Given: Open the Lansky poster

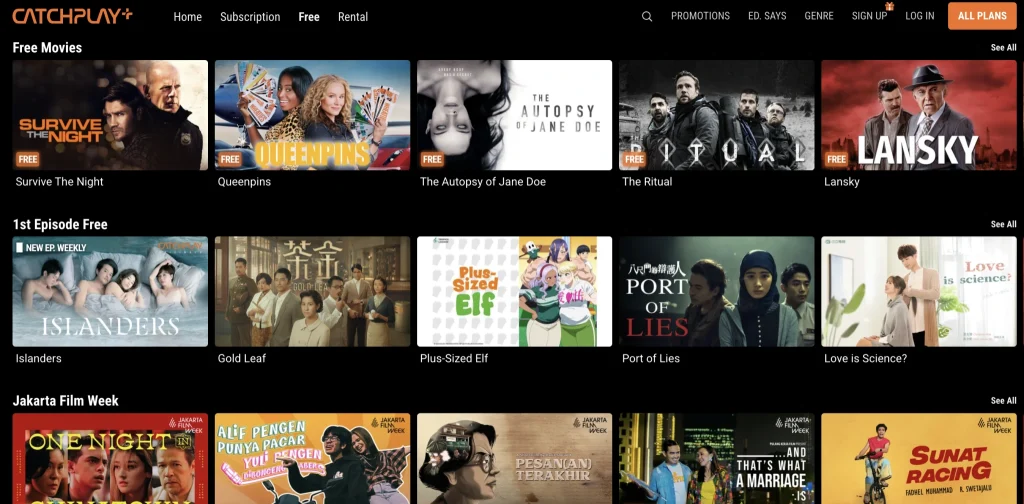Looking at the screenshot, I should point(919,115).
